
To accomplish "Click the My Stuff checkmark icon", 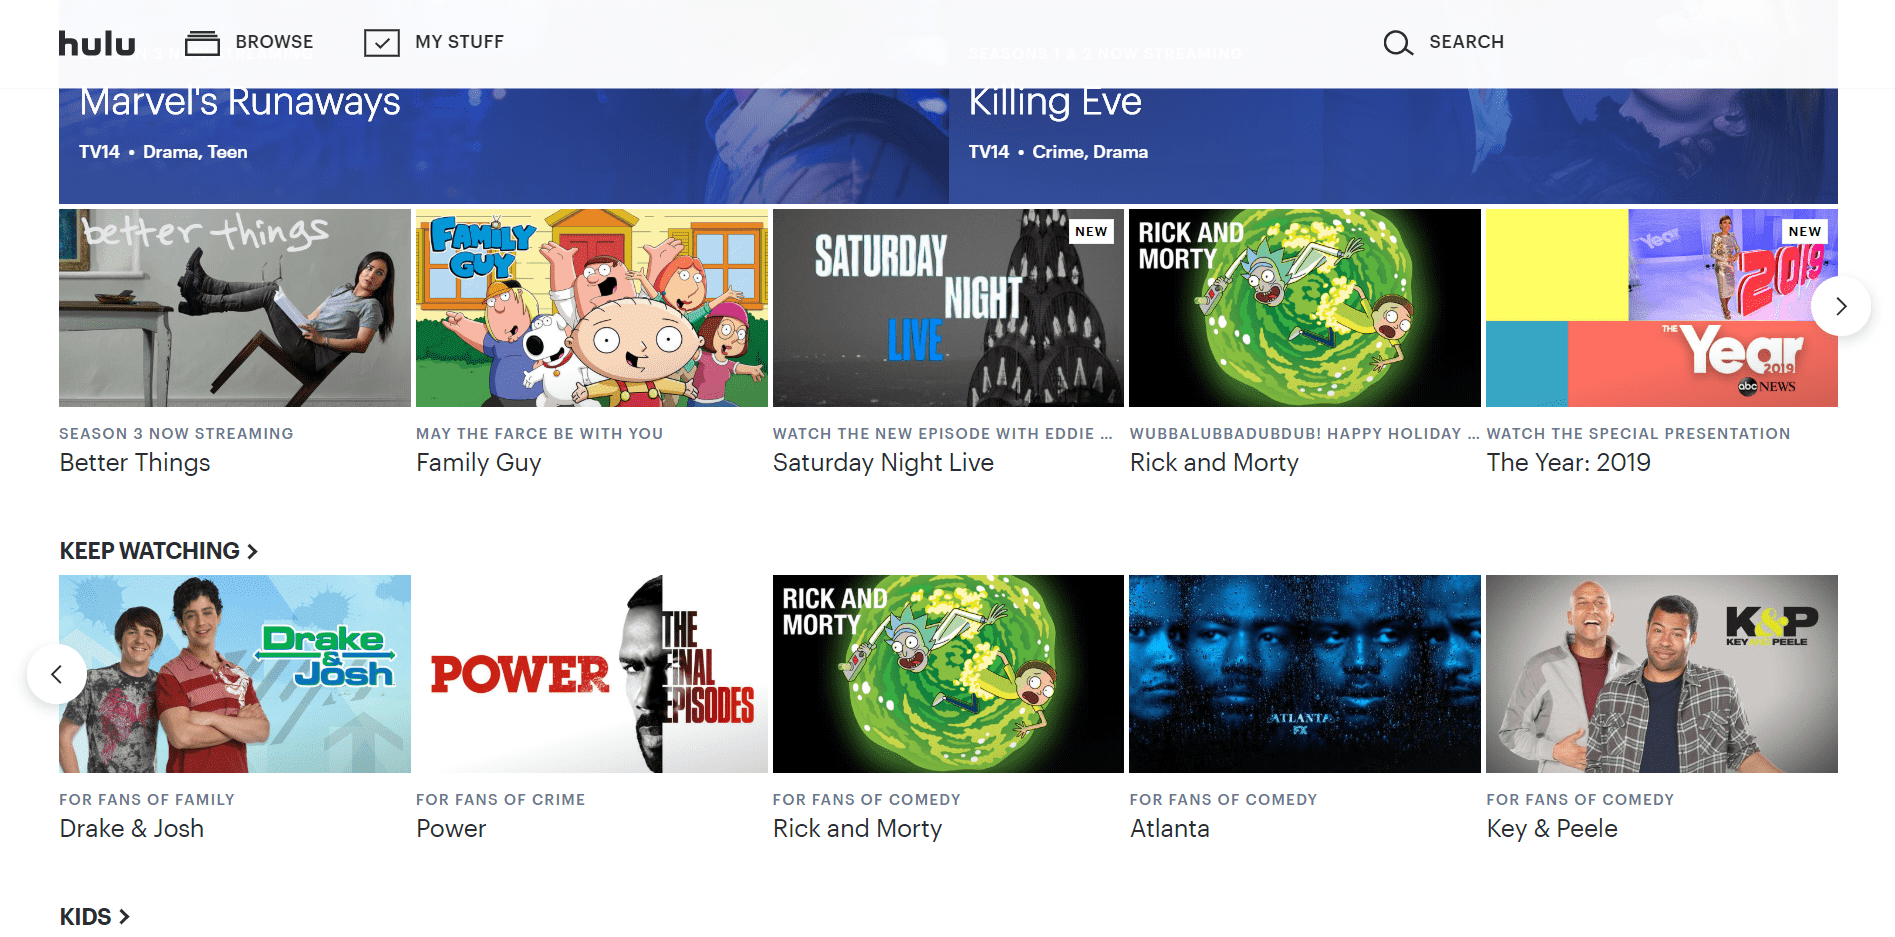I will pos(381,42).
